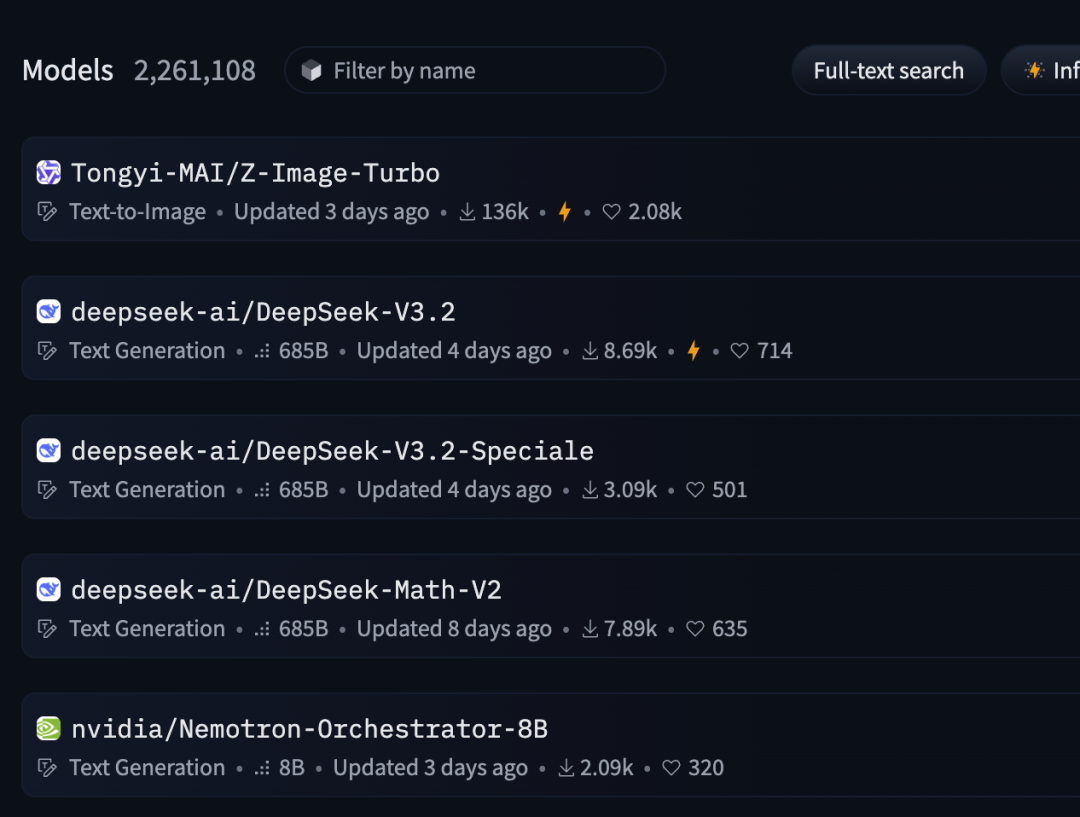The image size is (1080, 817).
Task: Click the Text-to-Image task icon
Action: click(46, 212)
